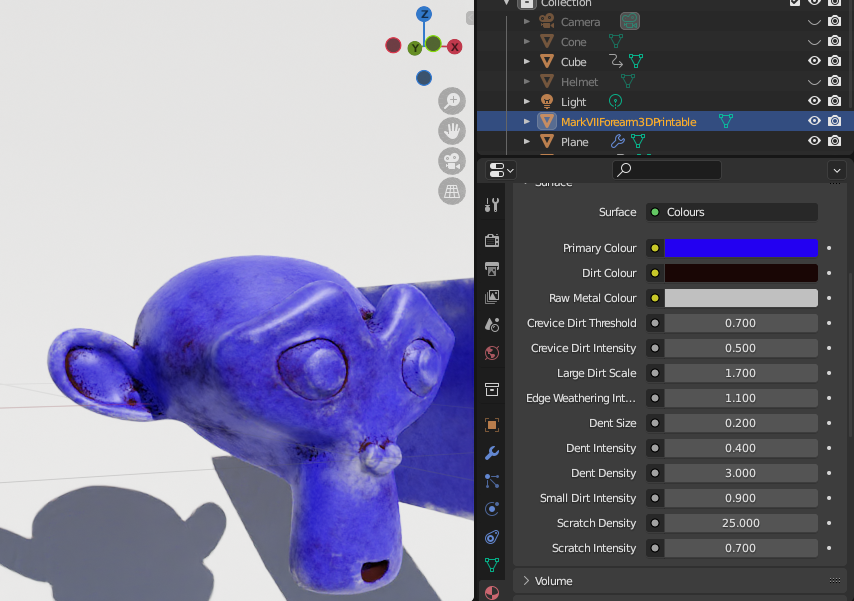Open the Material properties tab
This screenshot has width=854, height=601.
(492, 592)
